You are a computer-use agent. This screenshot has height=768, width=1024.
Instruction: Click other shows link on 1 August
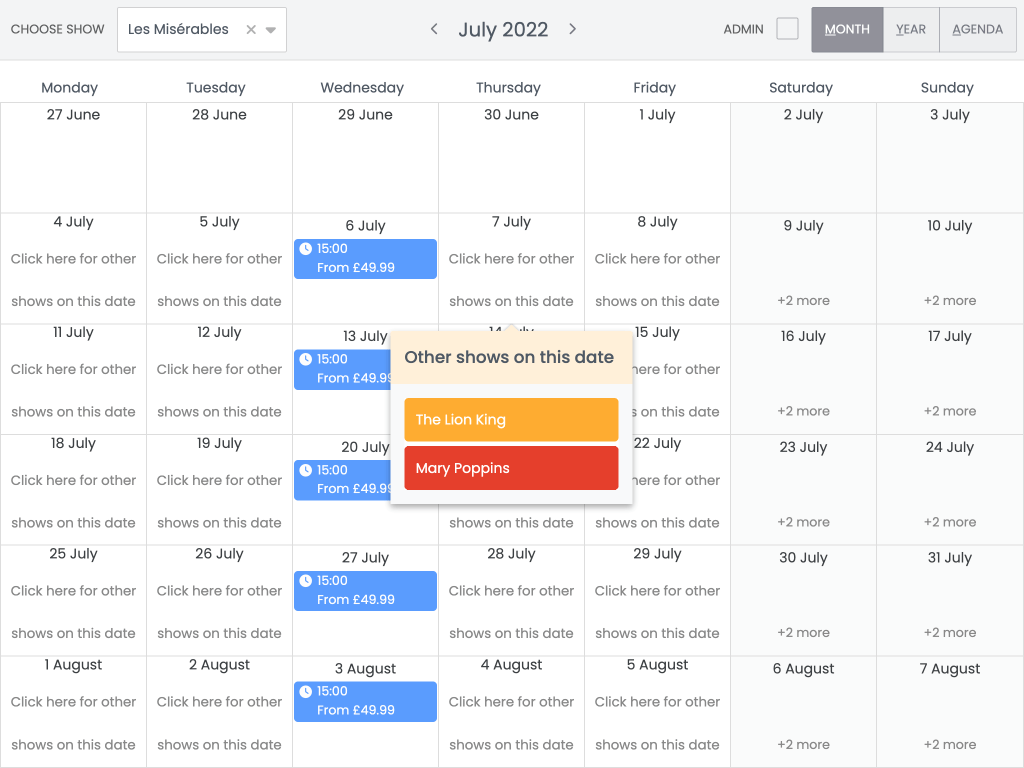[x=73, y=723]
